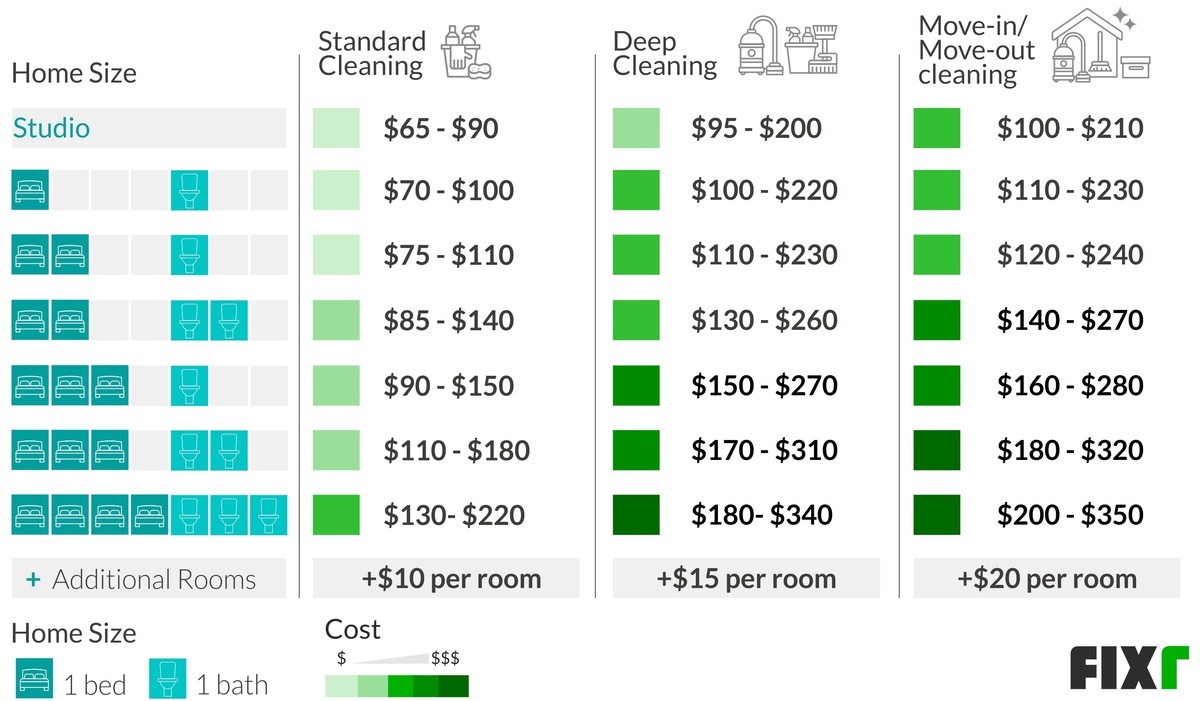Click the Additional Rooms label
The width and height of the screenshot is (1200, 701).
(x=154, y=579)
